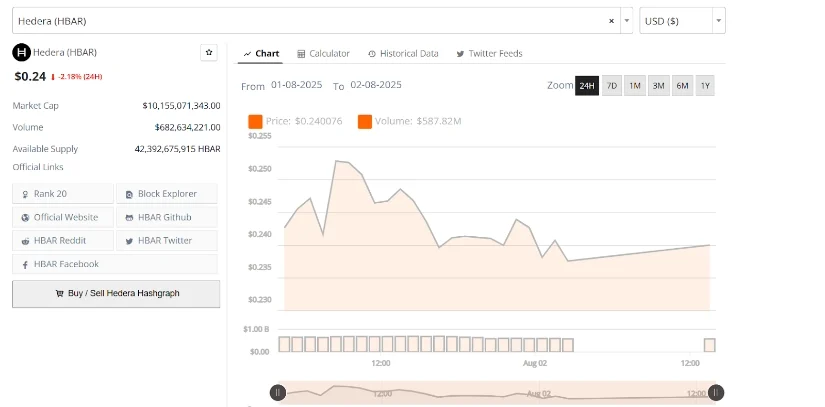Open the HBAR Twitter link
825x407 pixels.
166,240
